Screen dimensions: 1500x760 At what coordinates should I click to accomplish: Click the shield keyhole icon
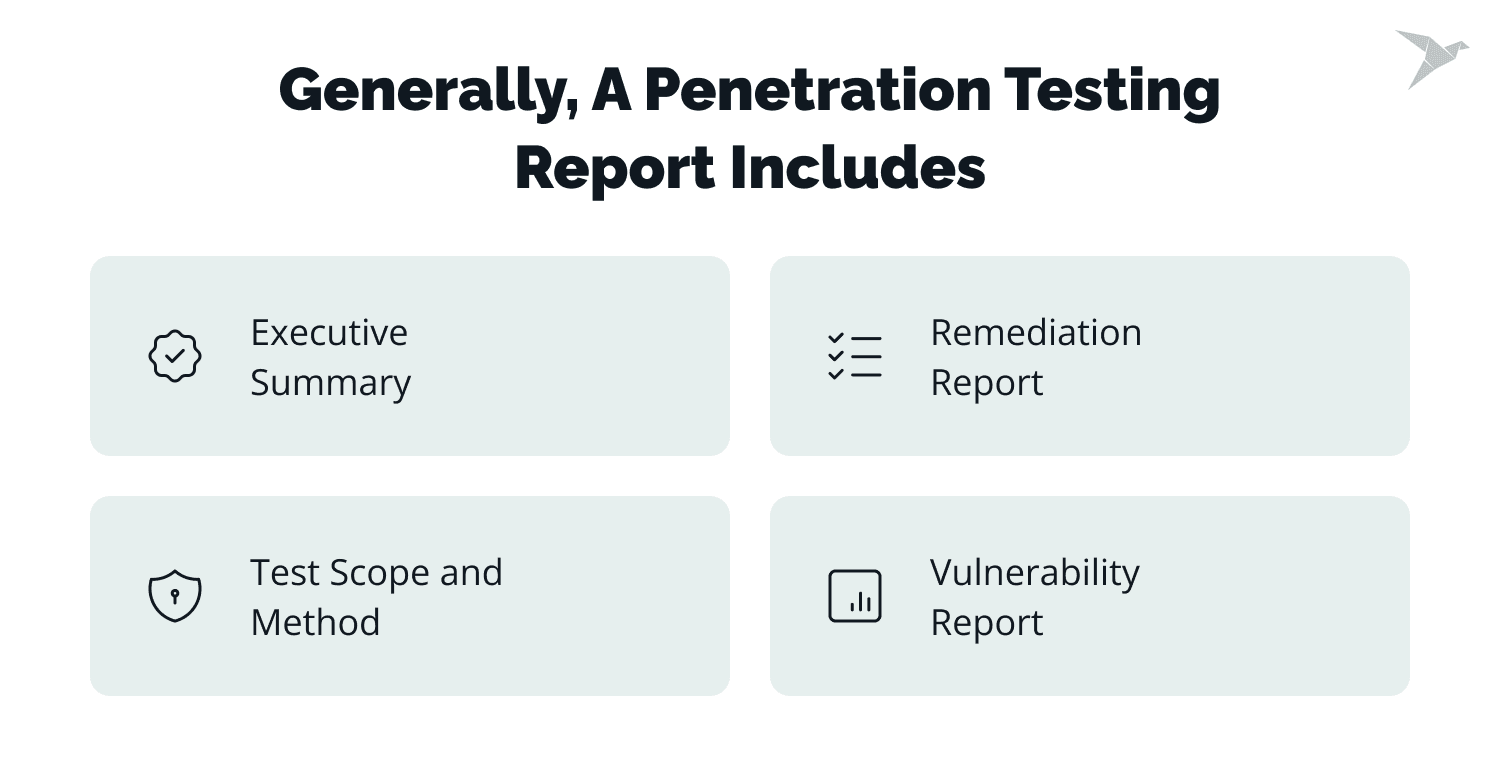click(x=175, y=596)
